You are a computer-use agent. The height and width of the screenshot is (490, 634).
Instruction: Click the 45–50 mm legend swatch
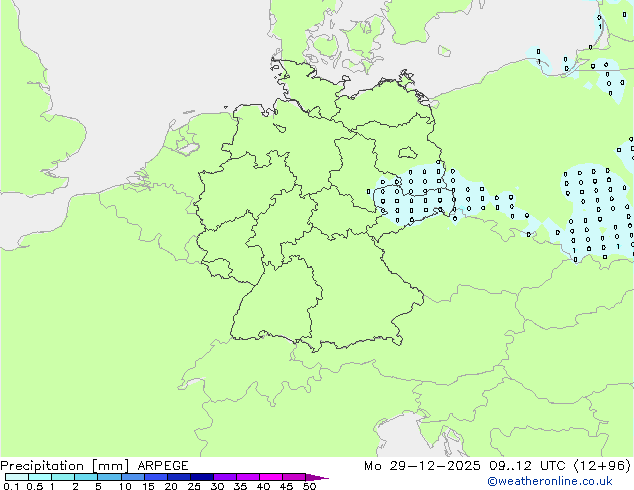click(294, 477)
